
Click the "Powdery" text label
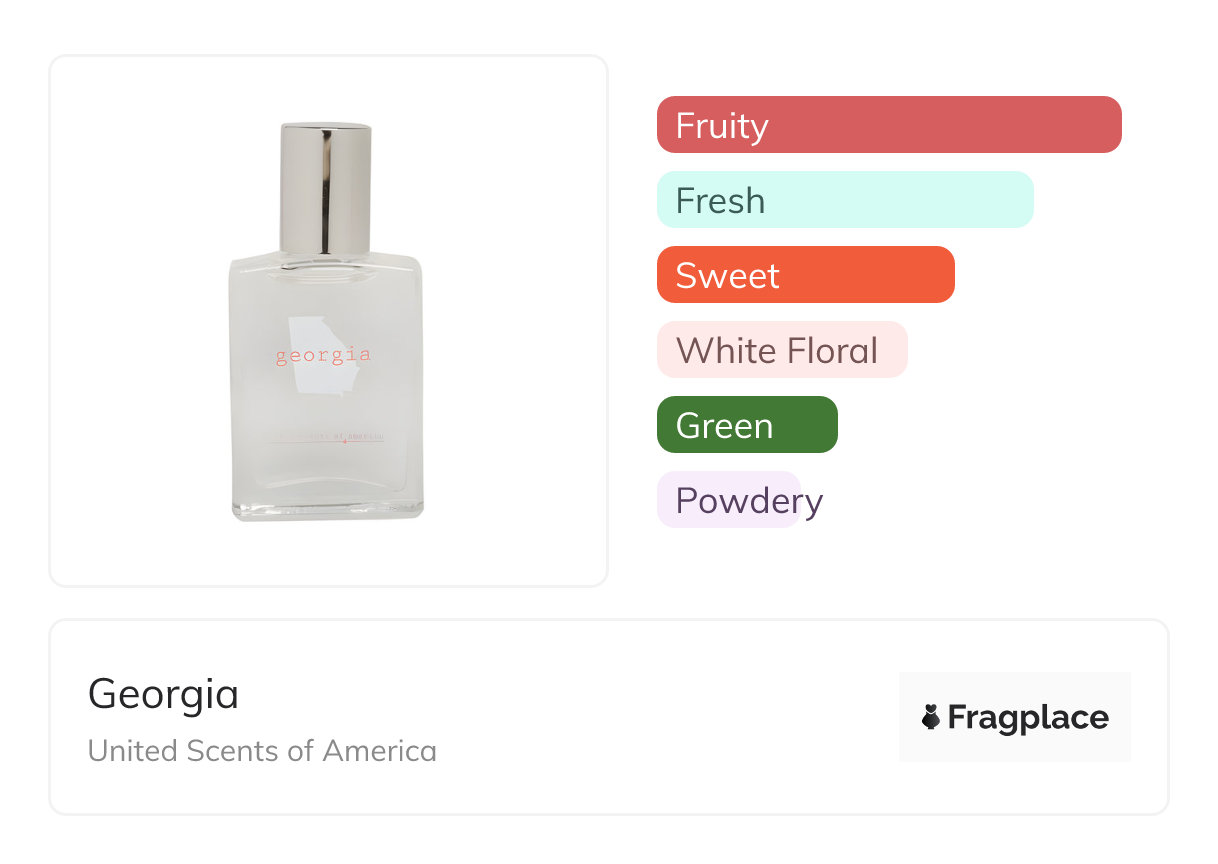[749, 501]
